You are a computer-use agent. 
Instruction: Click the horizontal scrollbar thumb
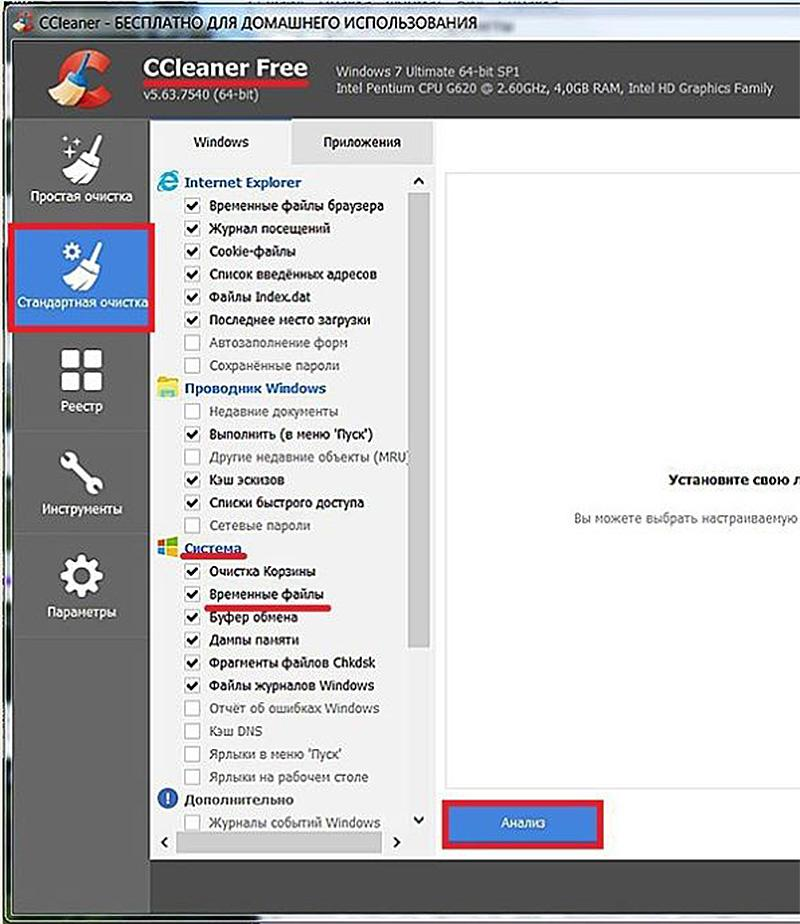point(279,842)
